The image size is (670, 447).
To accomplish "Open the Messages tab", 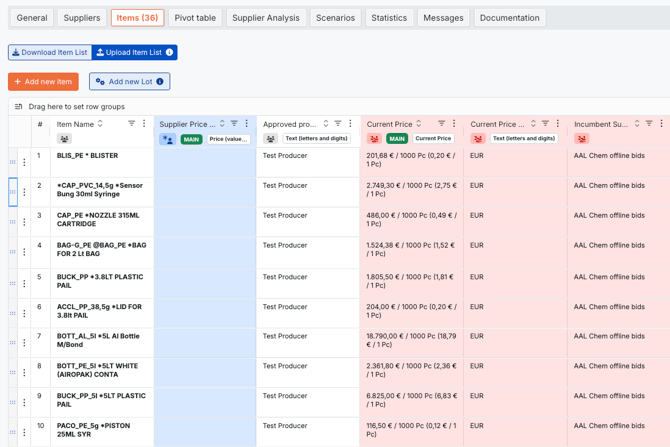I will [x=443, y=18].
